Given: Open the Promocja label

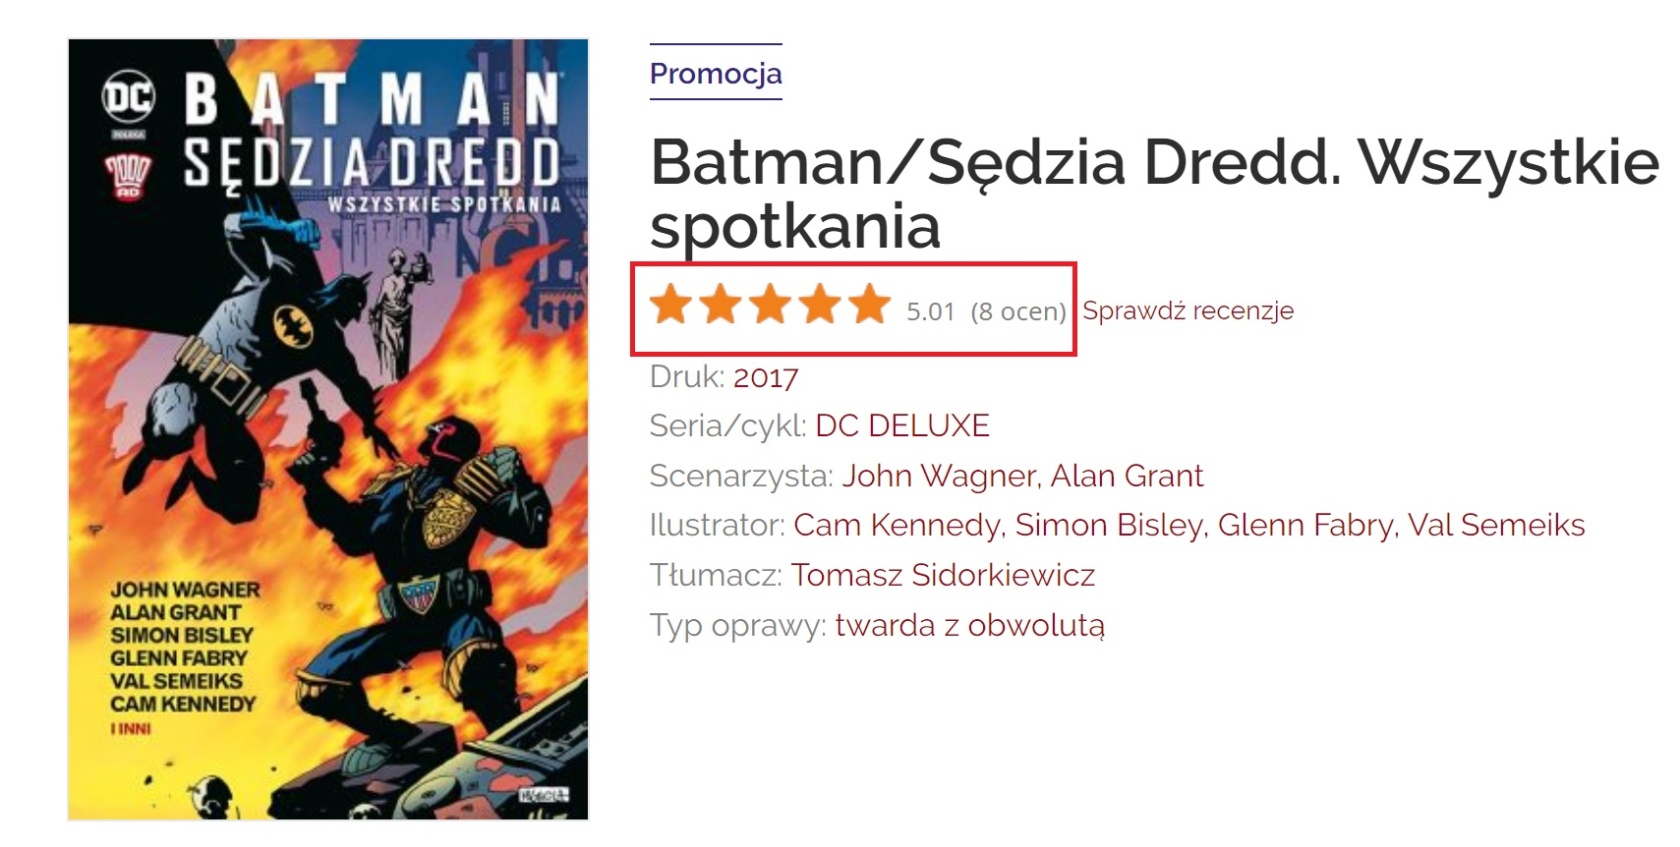Looking at the screenshot, I should point(716,73).
